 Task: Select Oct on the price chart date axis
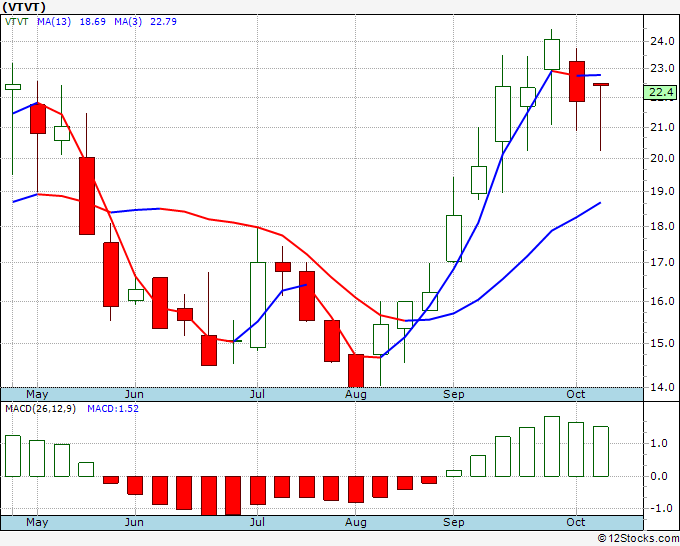(x=575, y=394)
